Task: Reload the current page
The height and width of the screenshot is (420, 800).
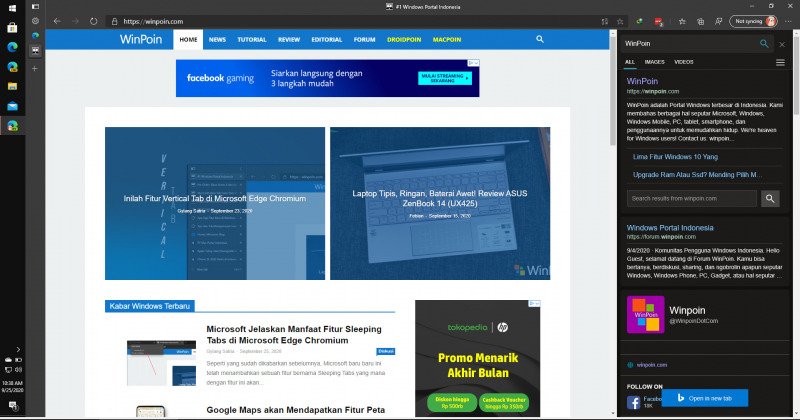Action: 93,21
